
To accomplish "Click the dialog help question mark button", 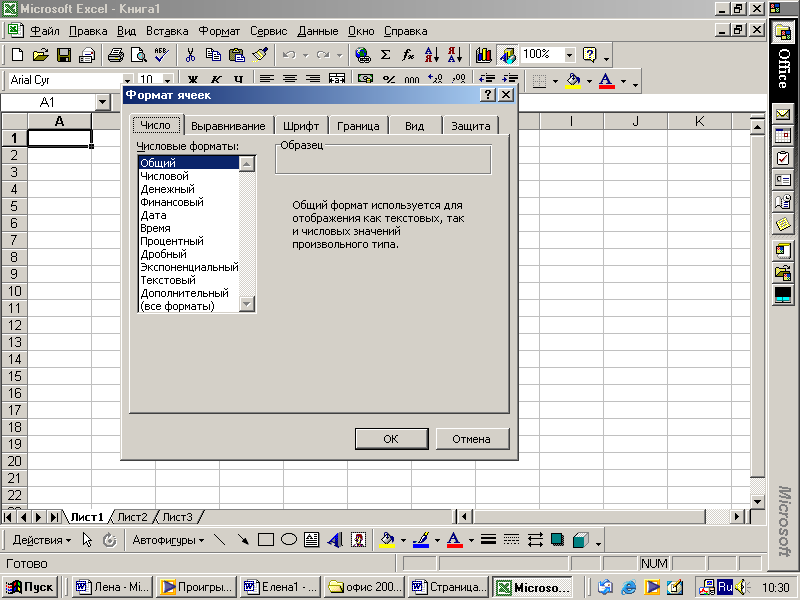I will (488, 95).
